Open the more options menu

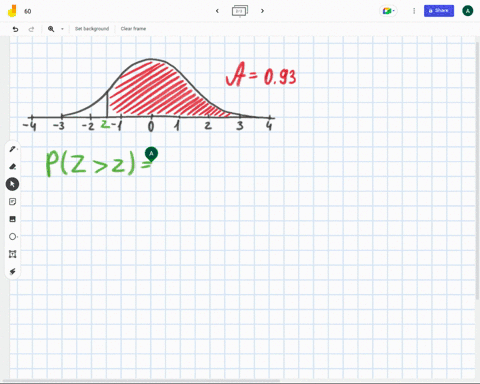(414, 11)
